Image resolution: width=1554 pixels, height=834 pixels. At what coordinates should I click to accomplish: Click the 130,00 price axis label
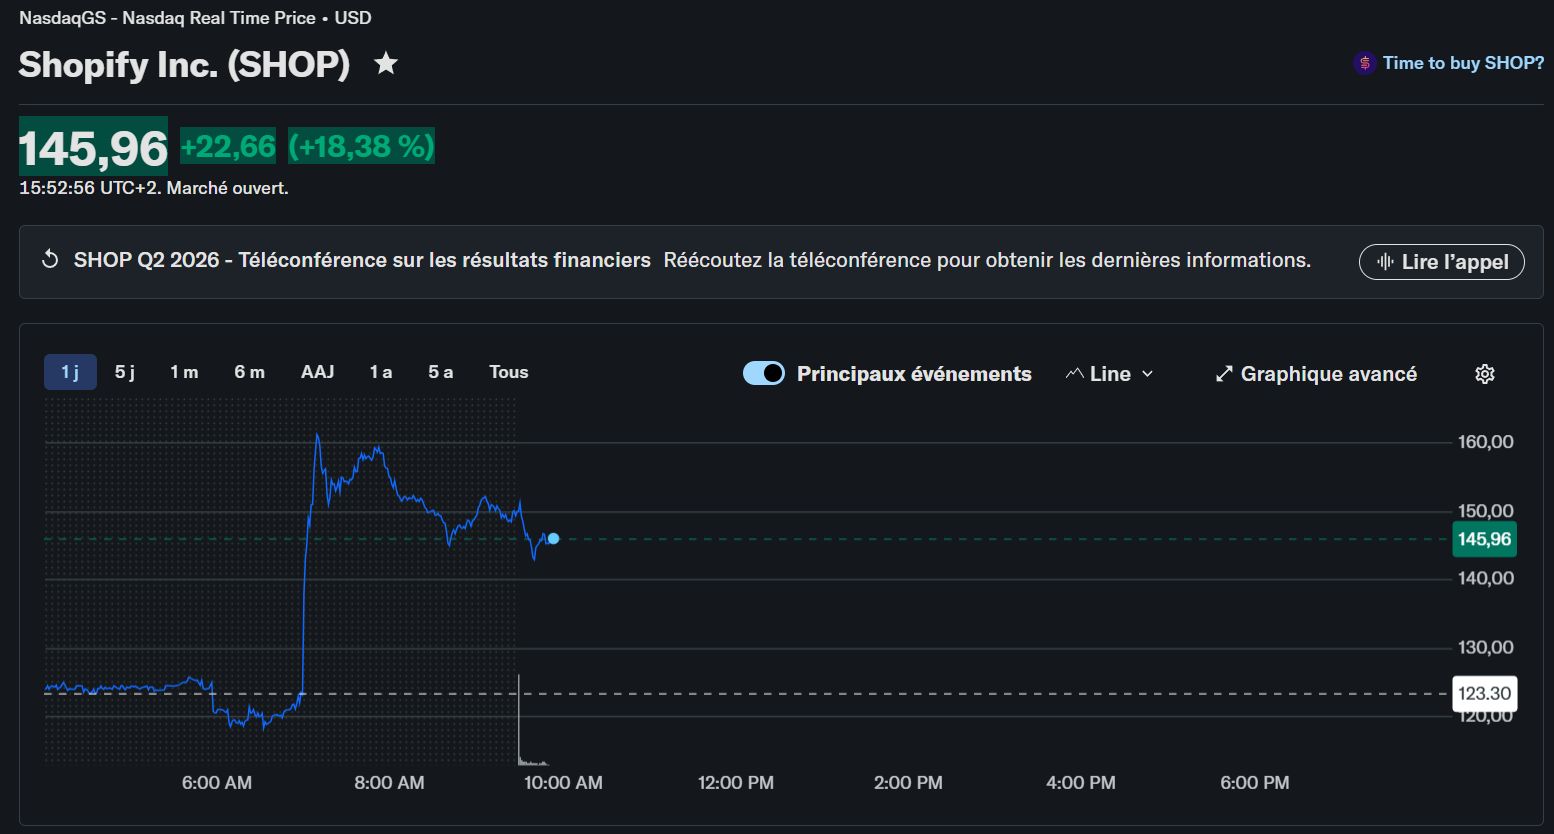point(1486,647)
